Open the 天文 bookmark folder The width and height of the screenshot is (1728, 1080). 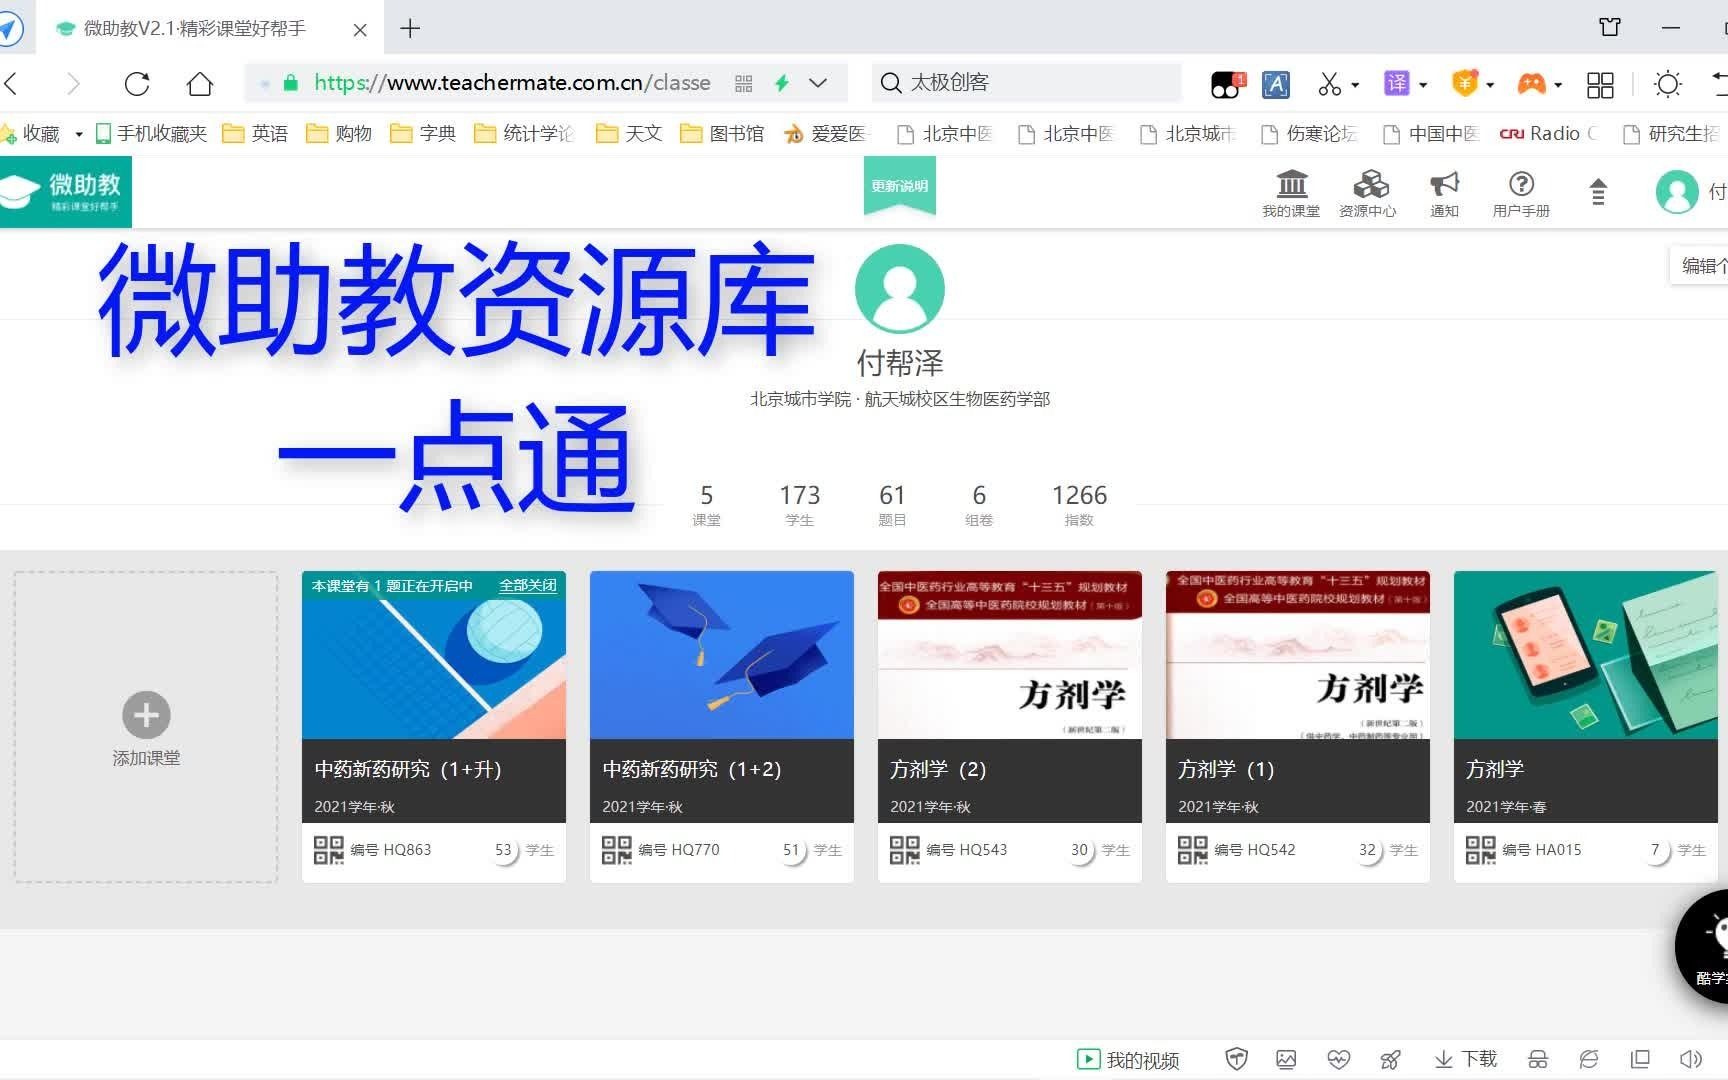(x=629, y=134)
